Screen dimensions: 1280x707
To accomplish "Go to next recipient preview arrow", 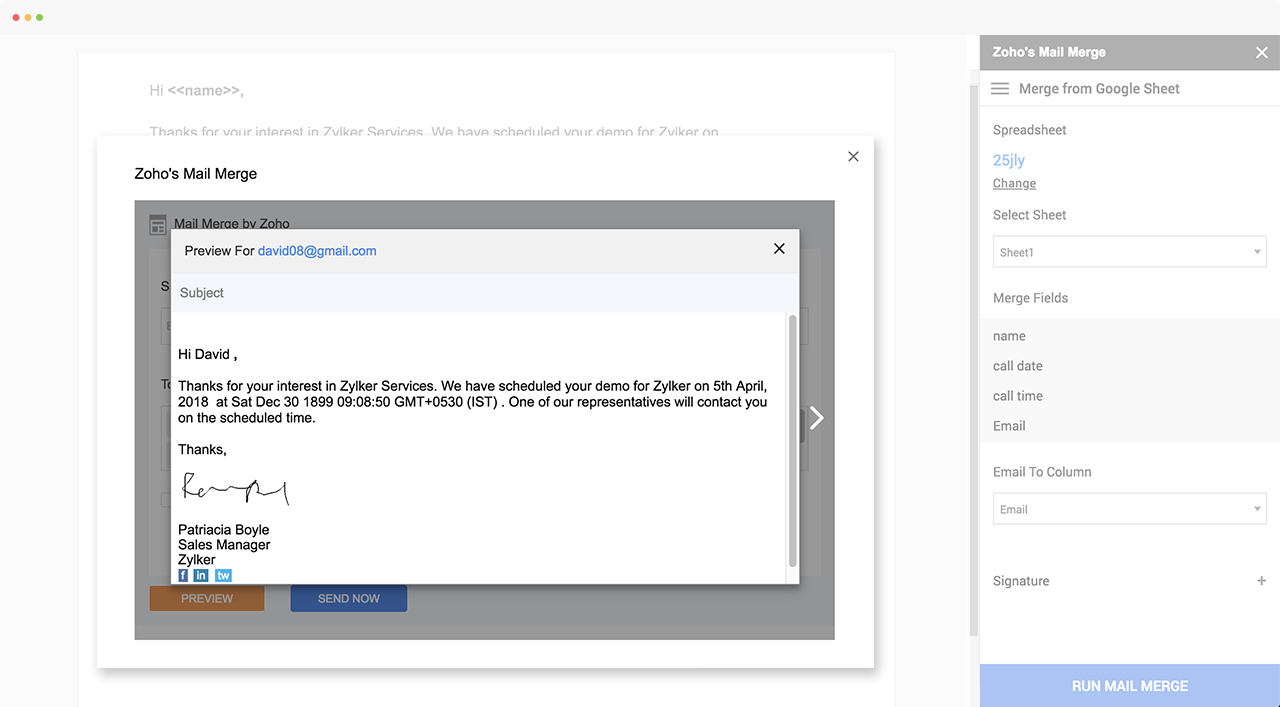I will click(x=816, y=417).
